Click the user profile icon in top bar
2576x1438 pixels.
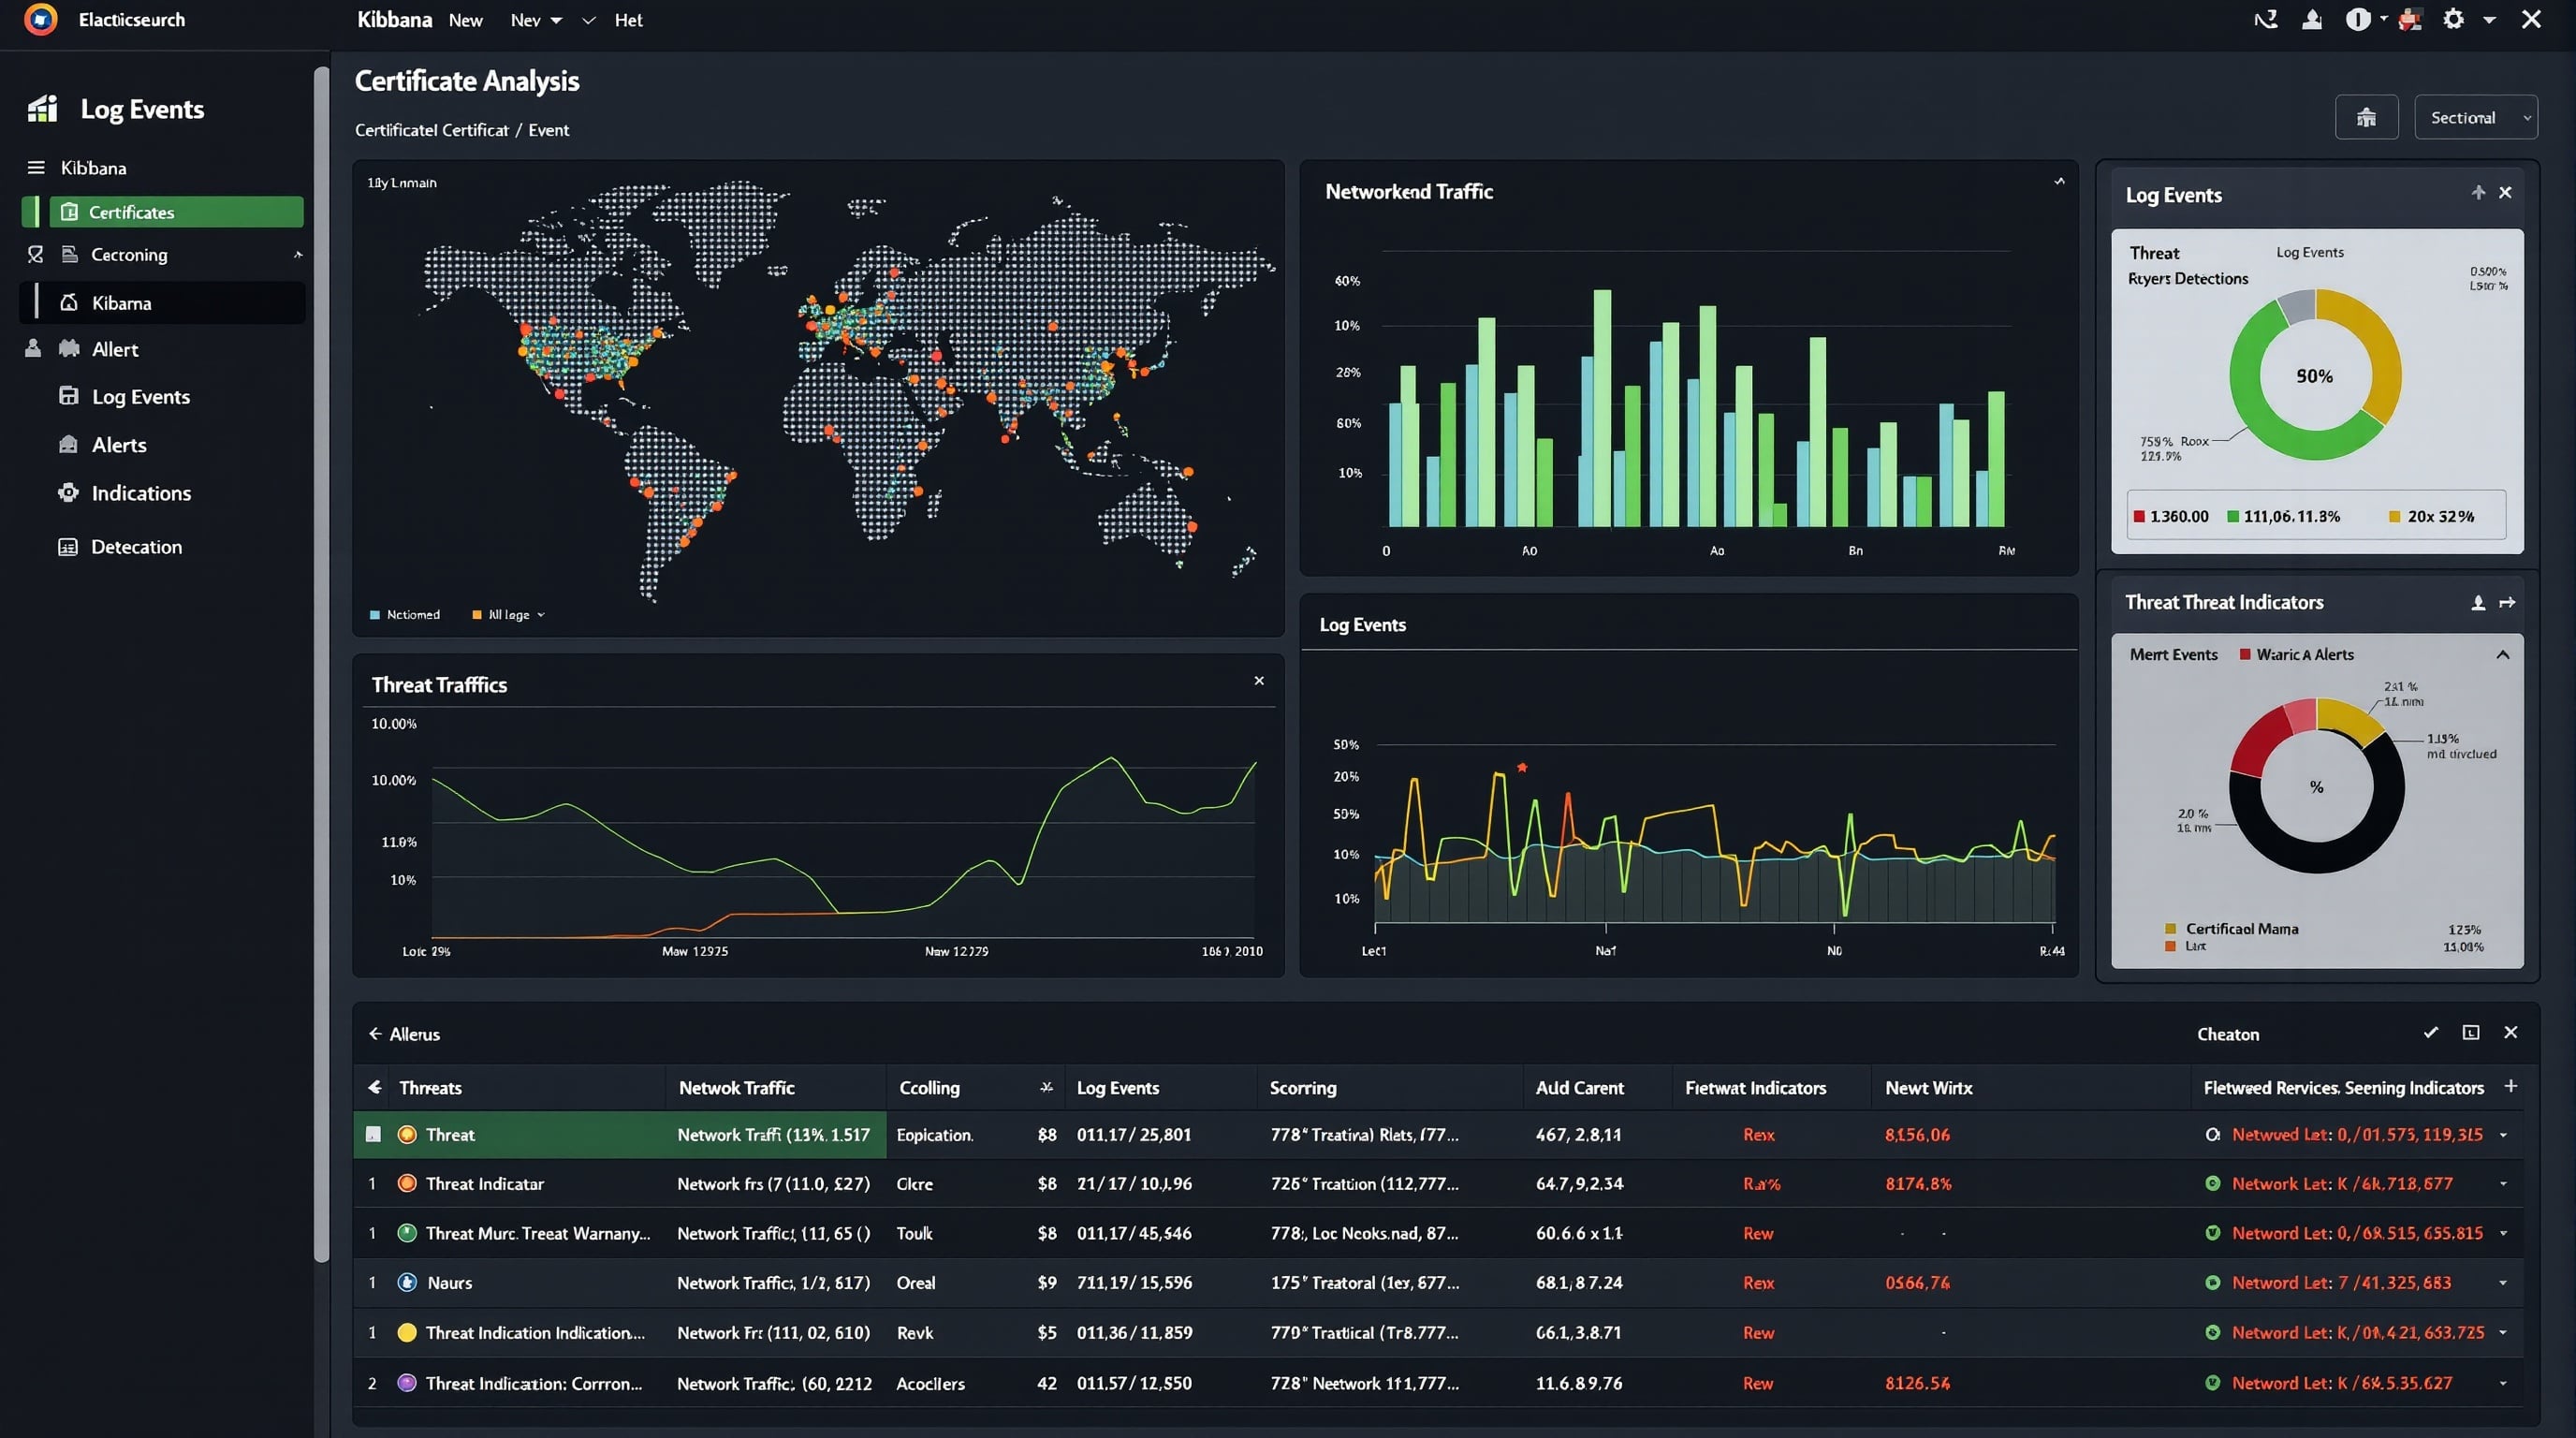click(x=2311, y=19)
